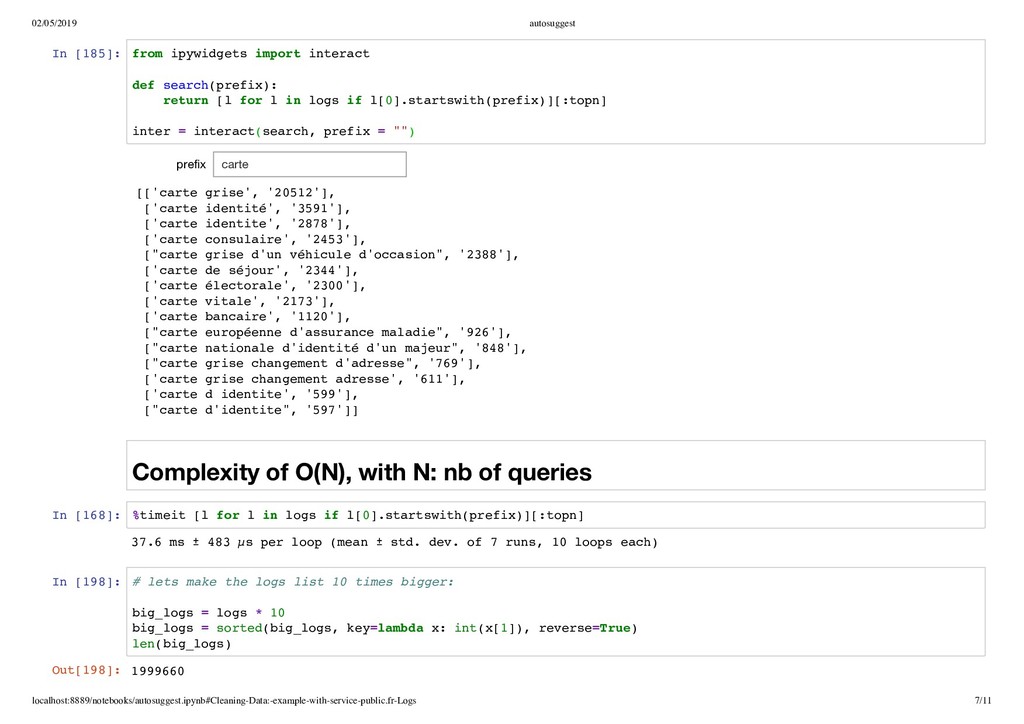1024x724 pixels.
Task: Select the In [198] cell prompt
Action: [86, 582]
